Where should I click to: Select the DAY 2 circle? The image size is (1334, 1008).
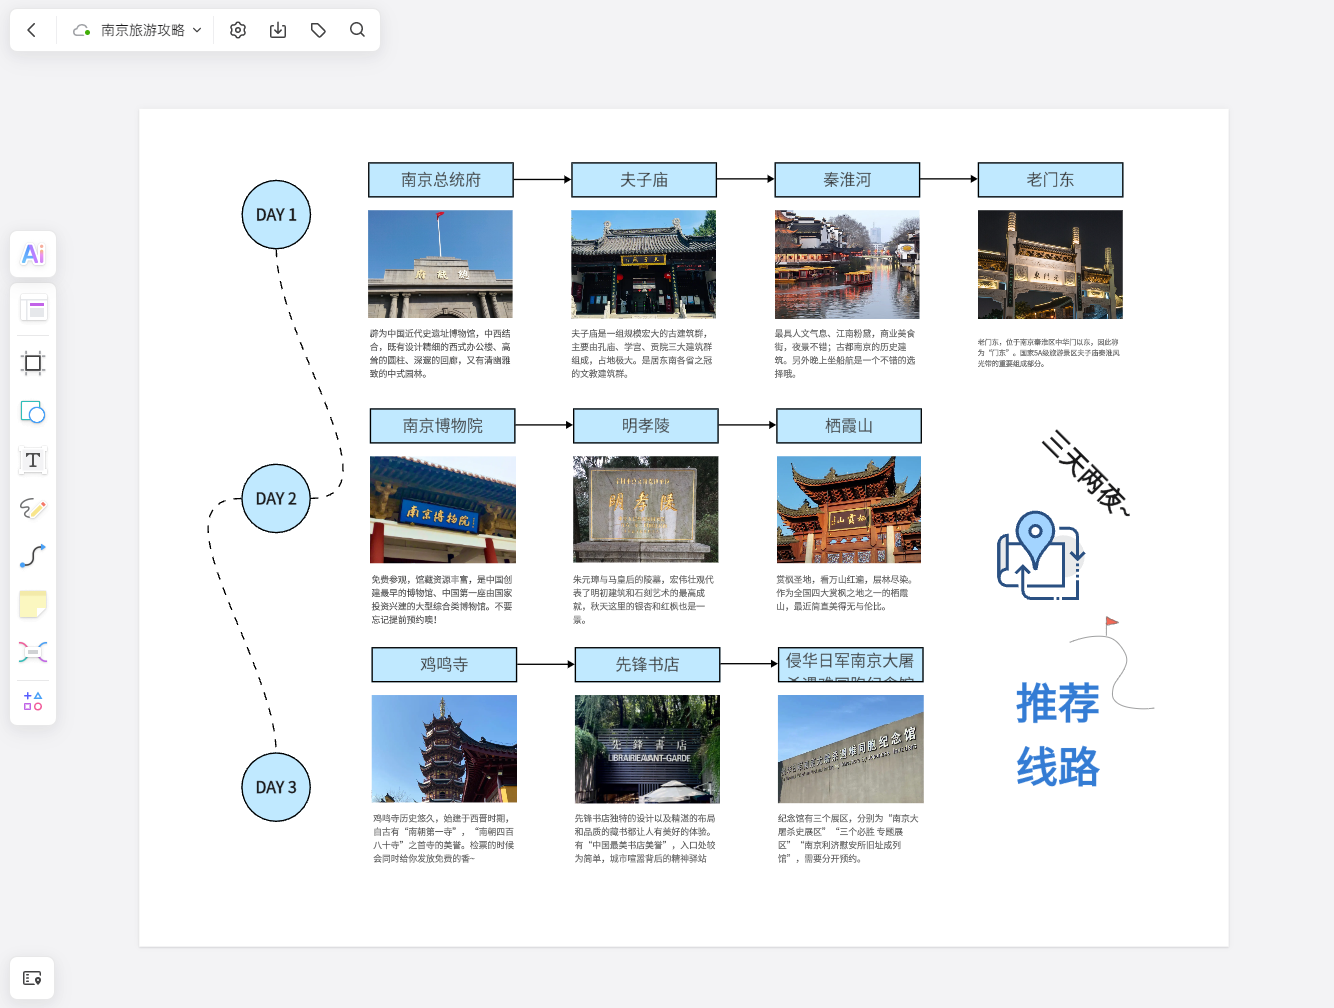point(276,498)
